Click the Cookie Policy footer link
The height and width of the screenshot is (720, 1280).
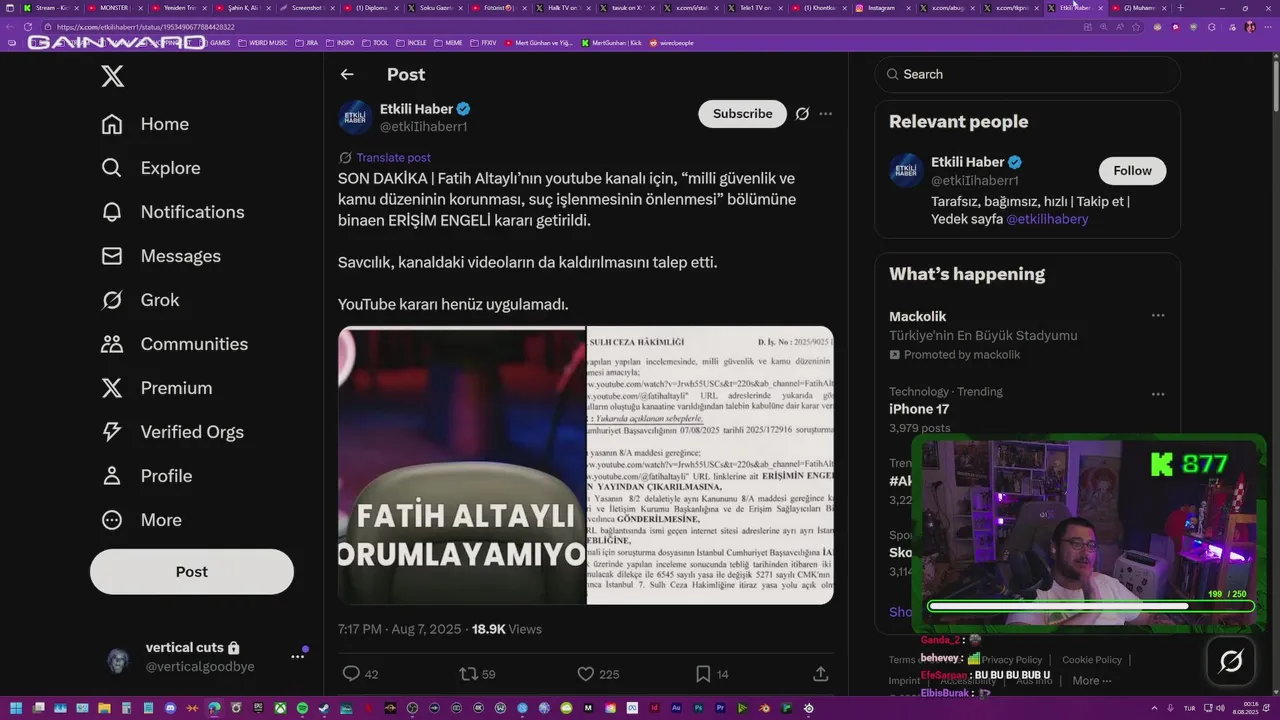pos(1092,660)
